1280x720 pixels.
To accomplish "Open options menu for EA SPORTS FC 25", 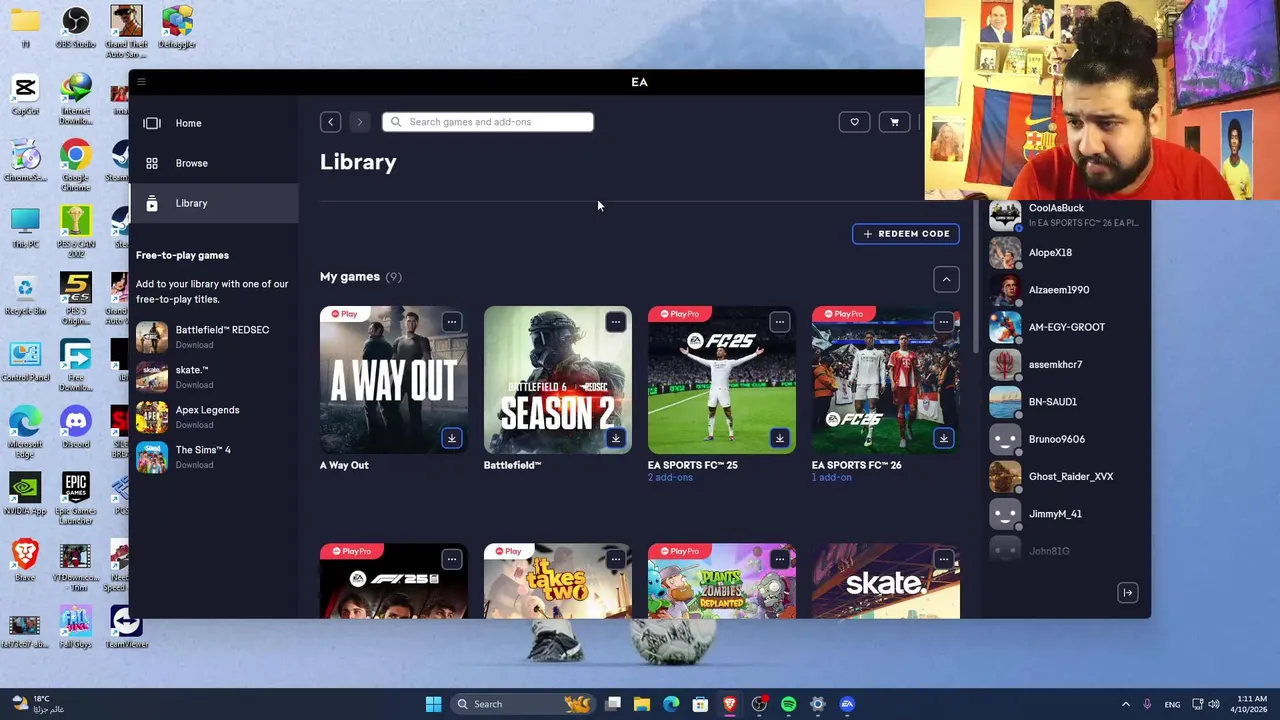I will click(x=780, y=322).
